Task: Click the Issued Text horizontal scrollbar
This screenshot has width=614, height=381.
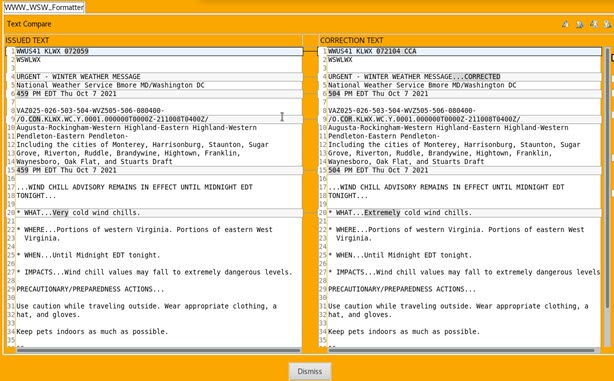Action: pyautogui.click(x=158, y=350)
